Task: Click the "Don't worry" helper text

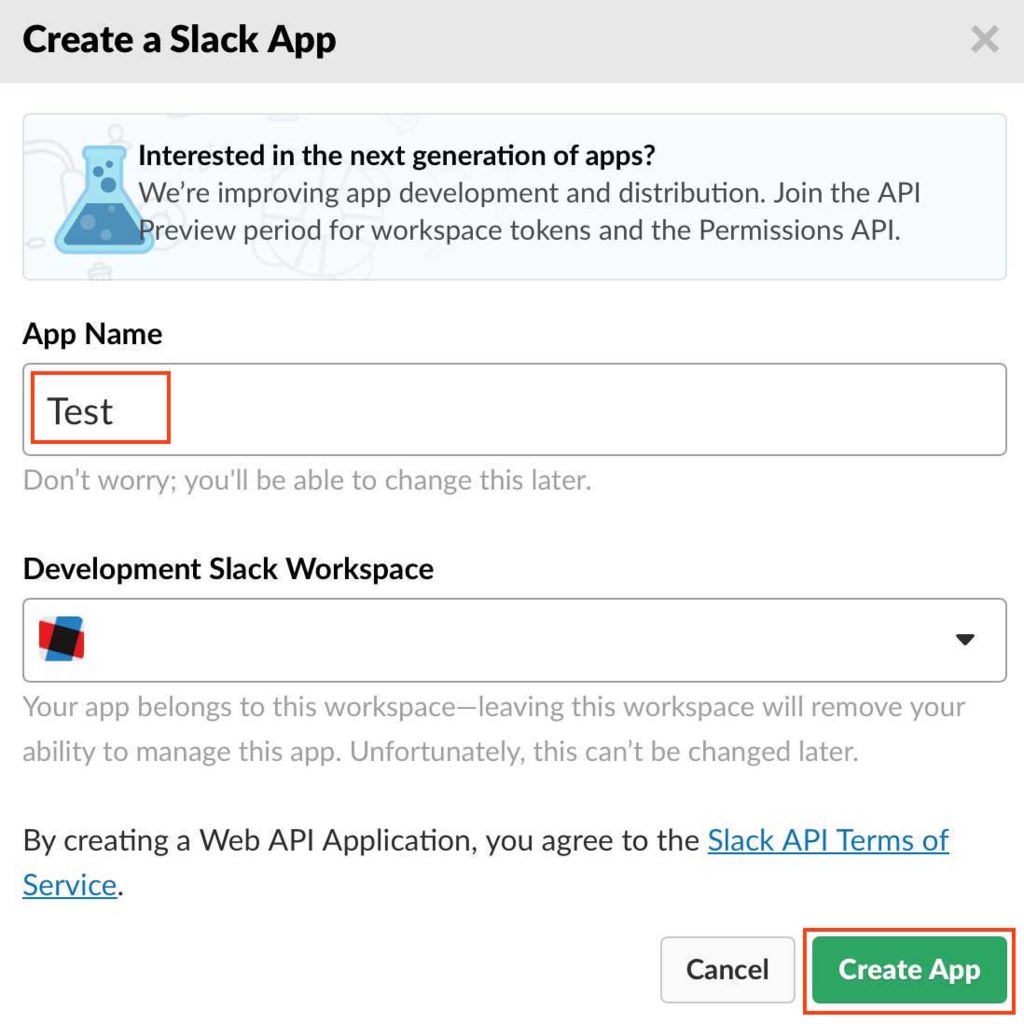Action: coord(307,481)
